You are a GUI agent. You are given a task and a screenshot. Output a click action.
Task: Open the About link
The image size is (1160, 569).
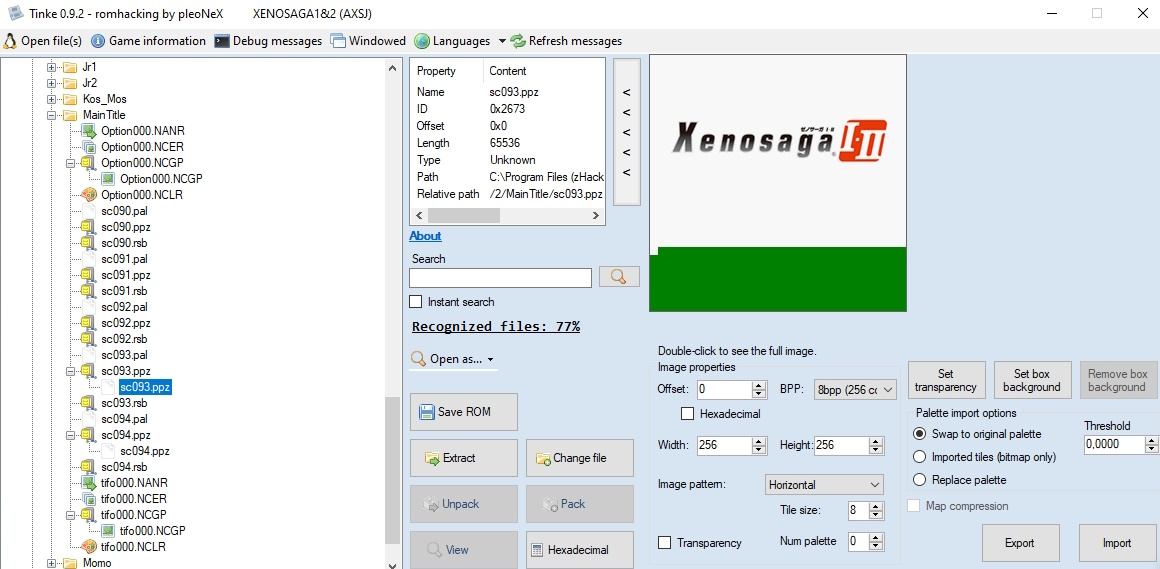[x=425, y=236]
